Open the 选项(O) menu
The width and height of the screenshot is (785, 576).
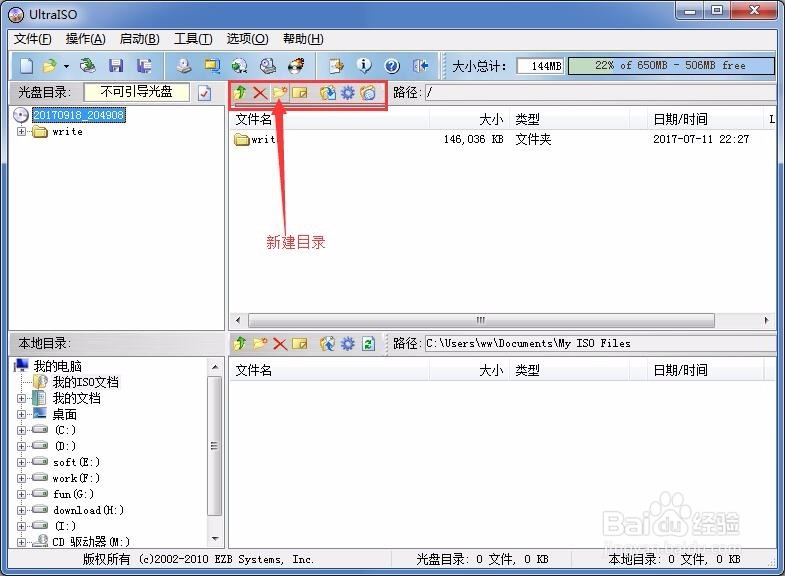(247, 39)
